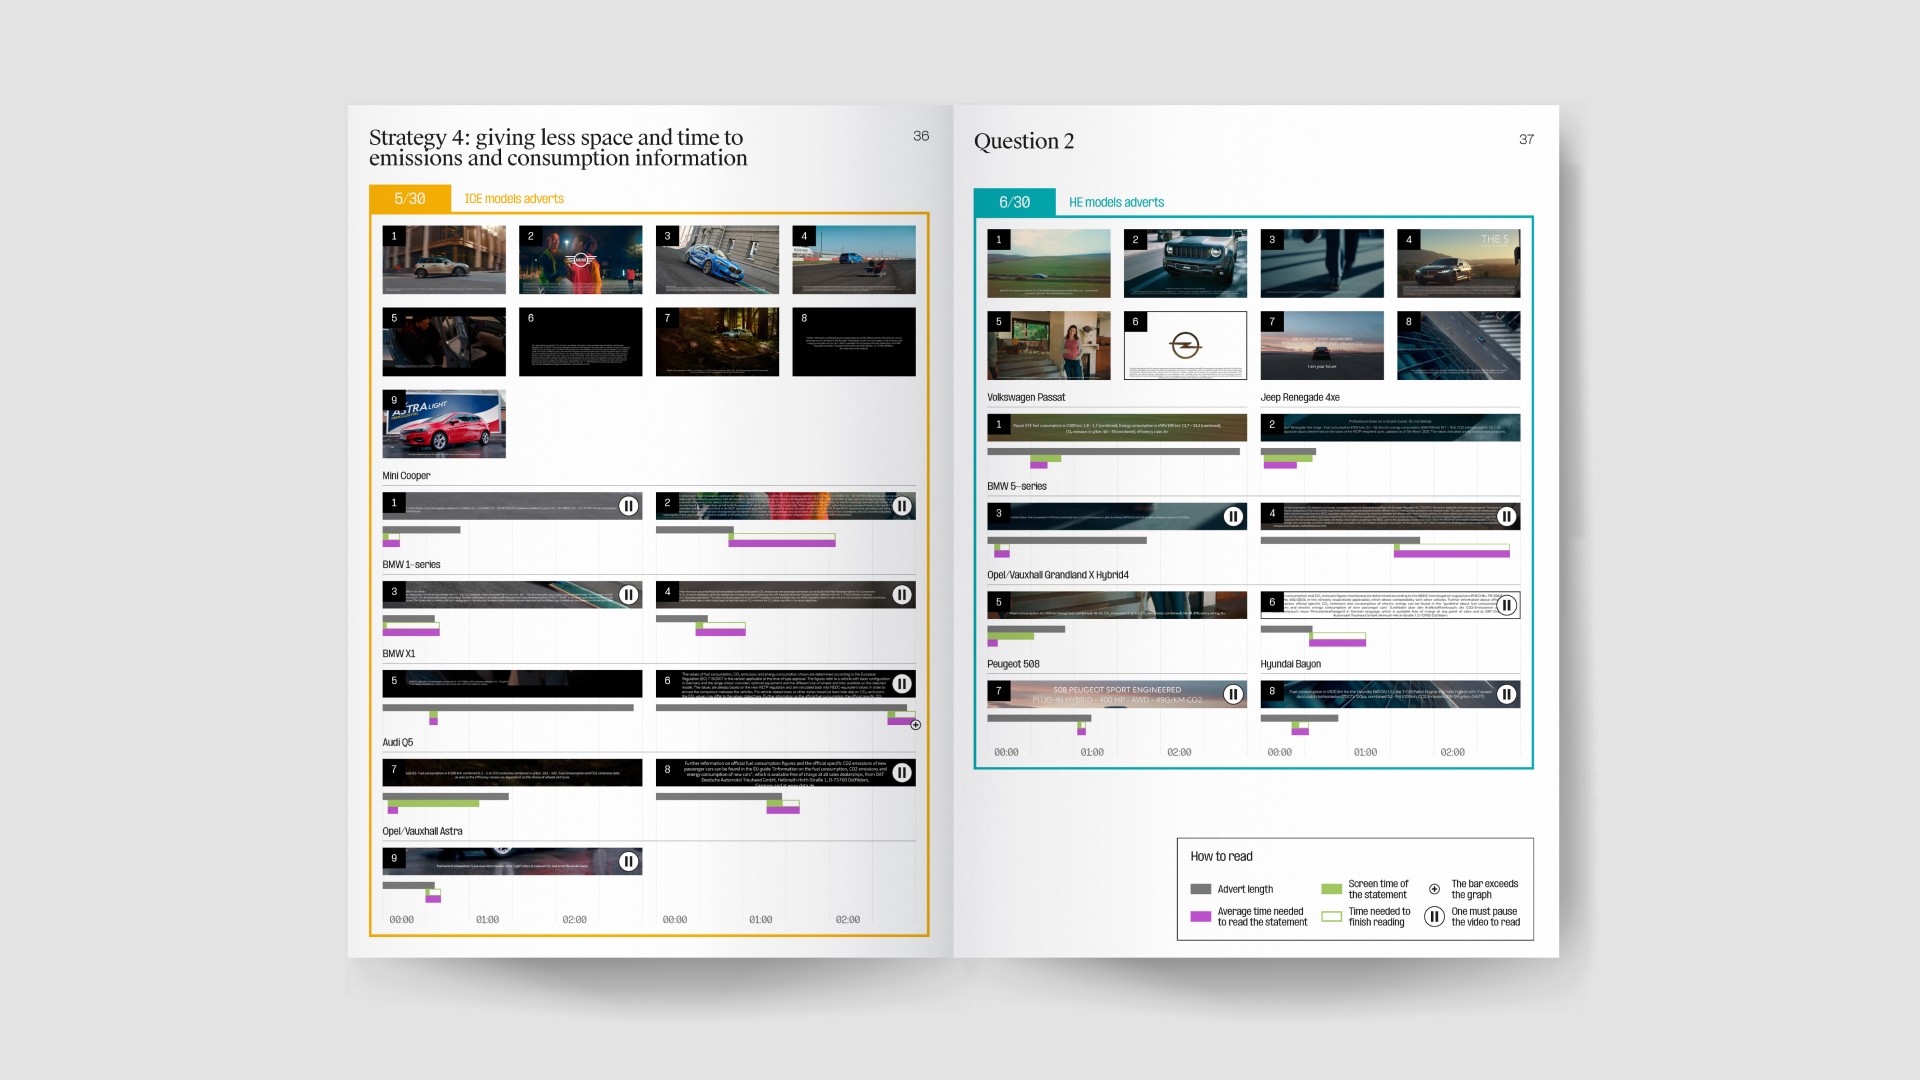This screenshot has width=1920, height=1080.
Task: Open ICE thumbnail 7 showing forest scene
Action: (717, 342)
